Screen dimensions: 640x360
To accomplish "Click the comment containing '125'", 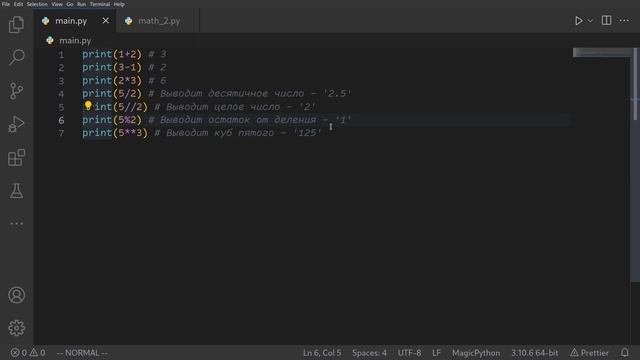I will (x=238, y=133).
